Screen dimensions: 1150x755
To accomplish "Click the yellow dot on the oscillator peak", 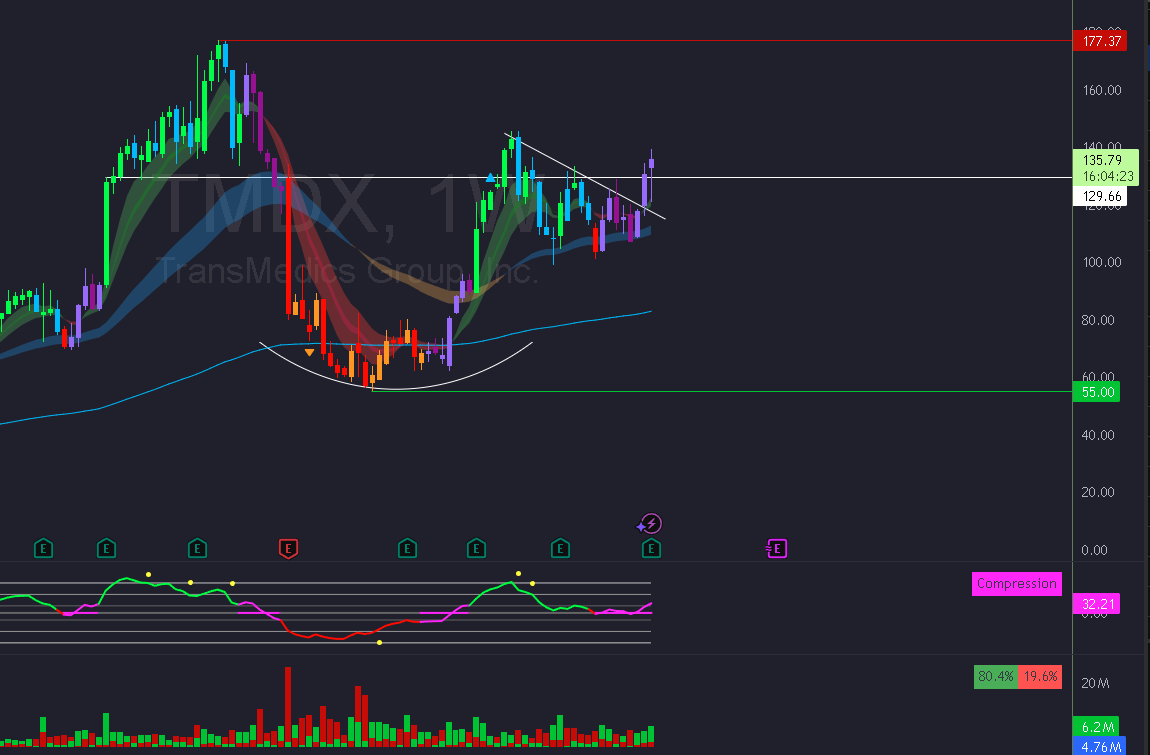I will pyautogui.click(x=517, y=573).
